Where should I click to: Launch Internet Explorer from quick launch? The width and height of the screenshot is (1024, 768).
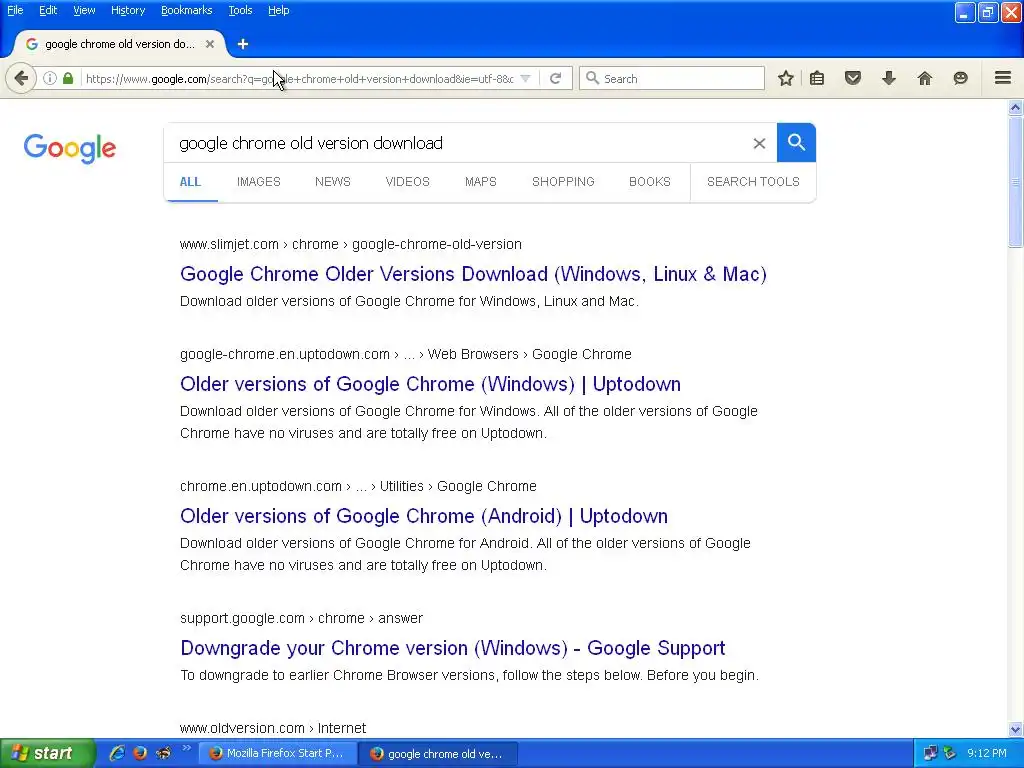pos(117,753)
